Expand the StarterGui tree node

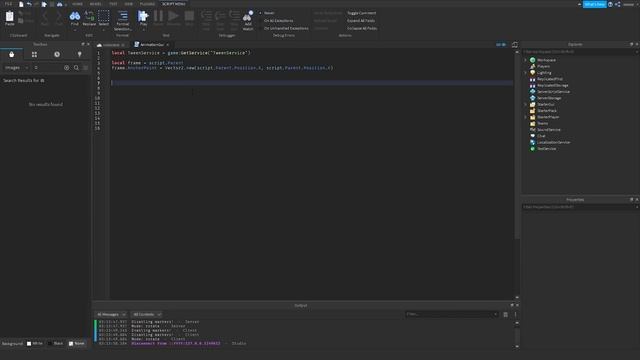point(526,104)
